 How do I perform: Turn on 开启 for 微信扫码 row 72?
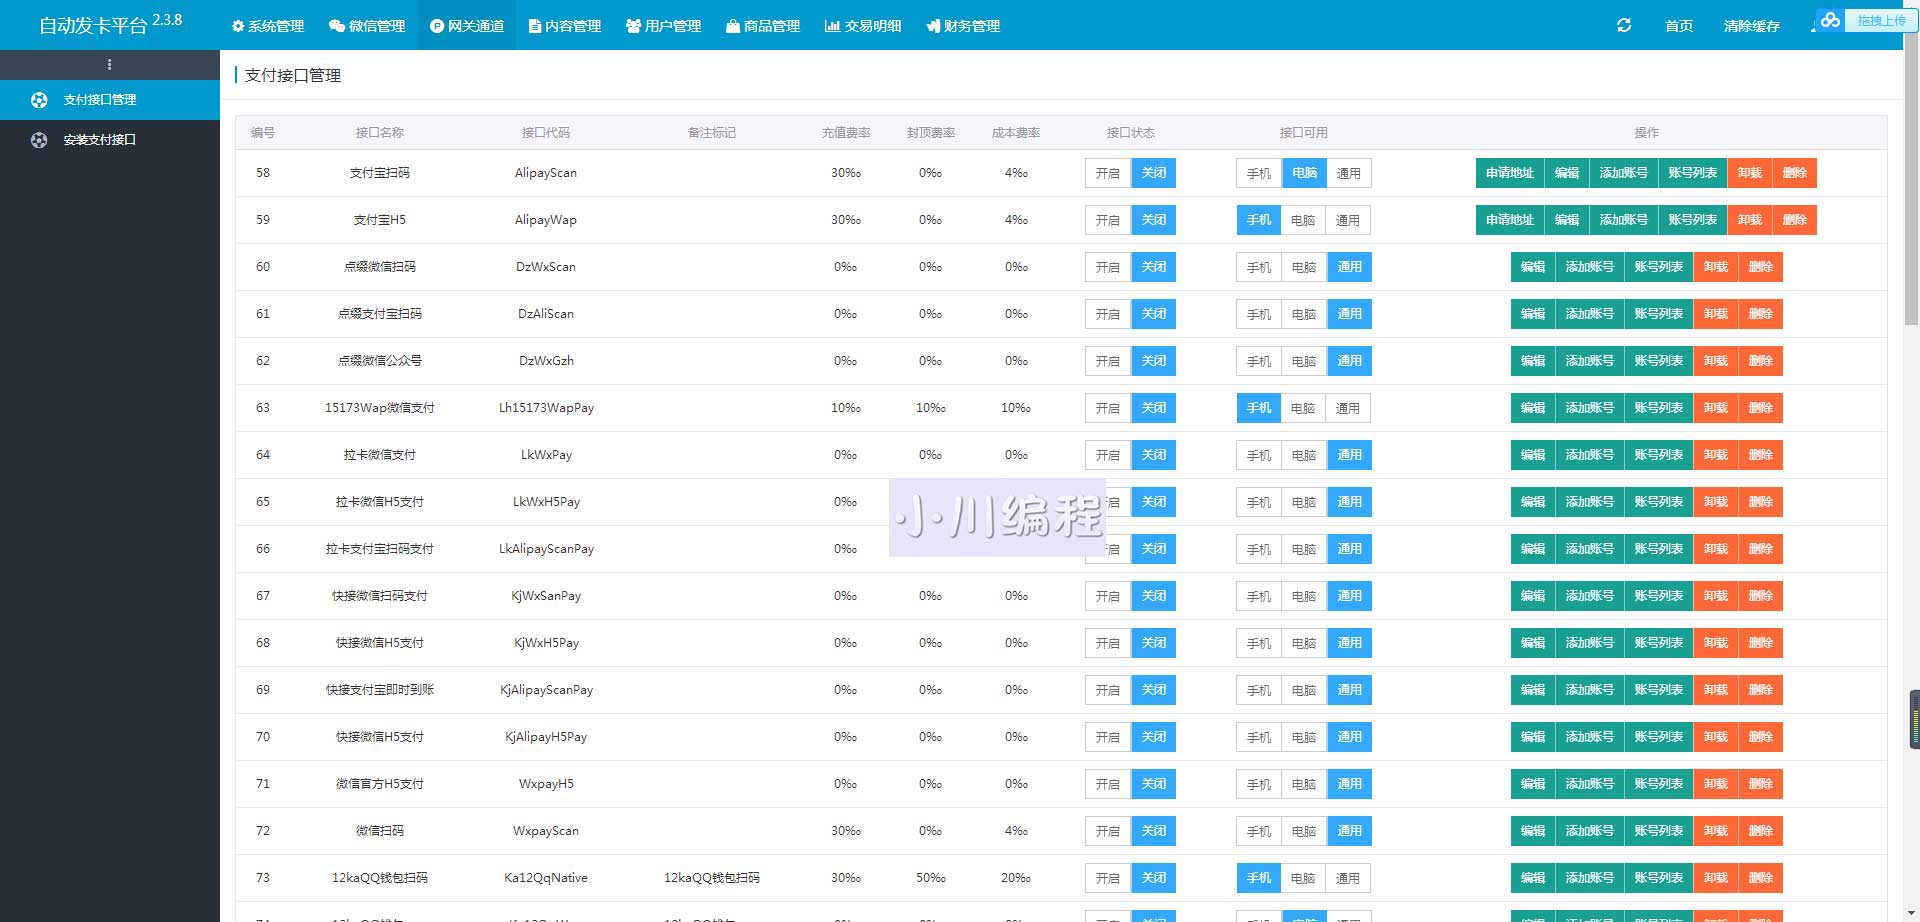click(x=1108, y=831)
